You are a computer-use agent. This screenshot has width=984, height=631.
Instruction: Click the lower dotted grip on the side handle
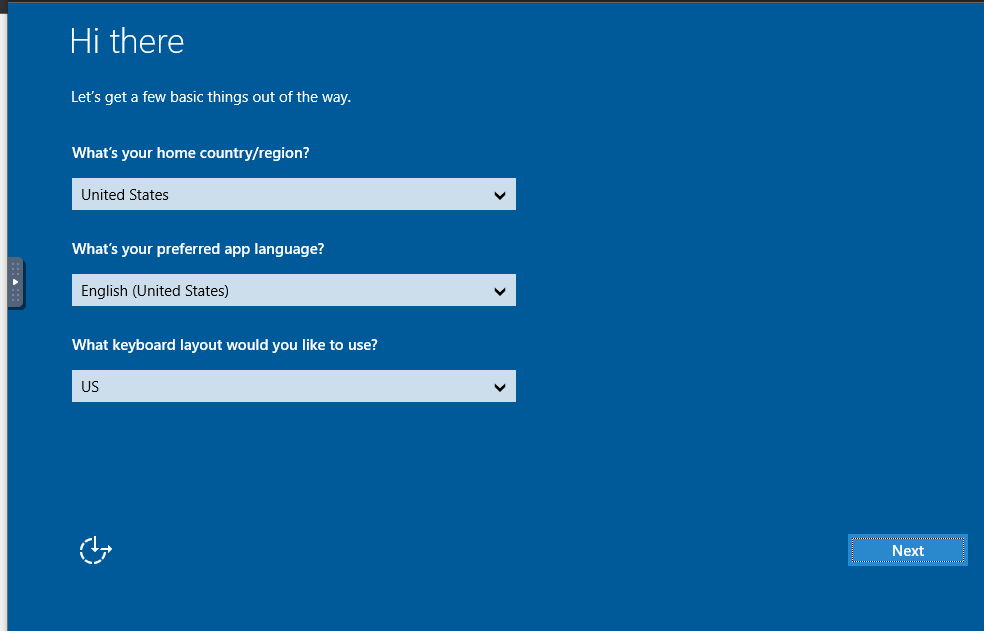(x=16, y=295)
